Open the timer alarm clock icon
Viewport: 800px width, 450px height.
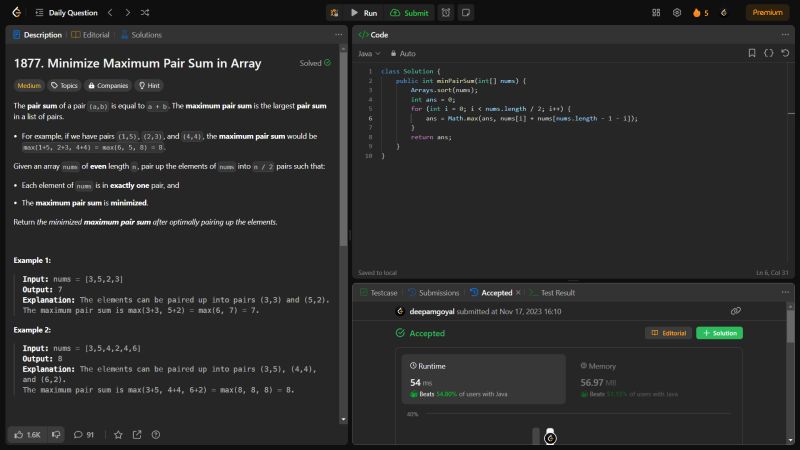click(x=446, y=13)
